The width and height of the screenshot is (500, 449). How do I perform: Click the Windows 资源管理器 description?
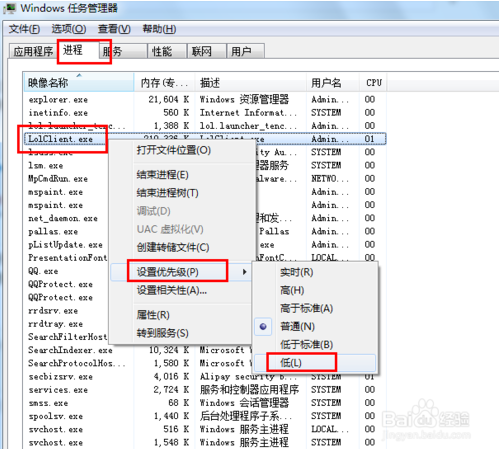pyautogui.click(x=244, y=100)
